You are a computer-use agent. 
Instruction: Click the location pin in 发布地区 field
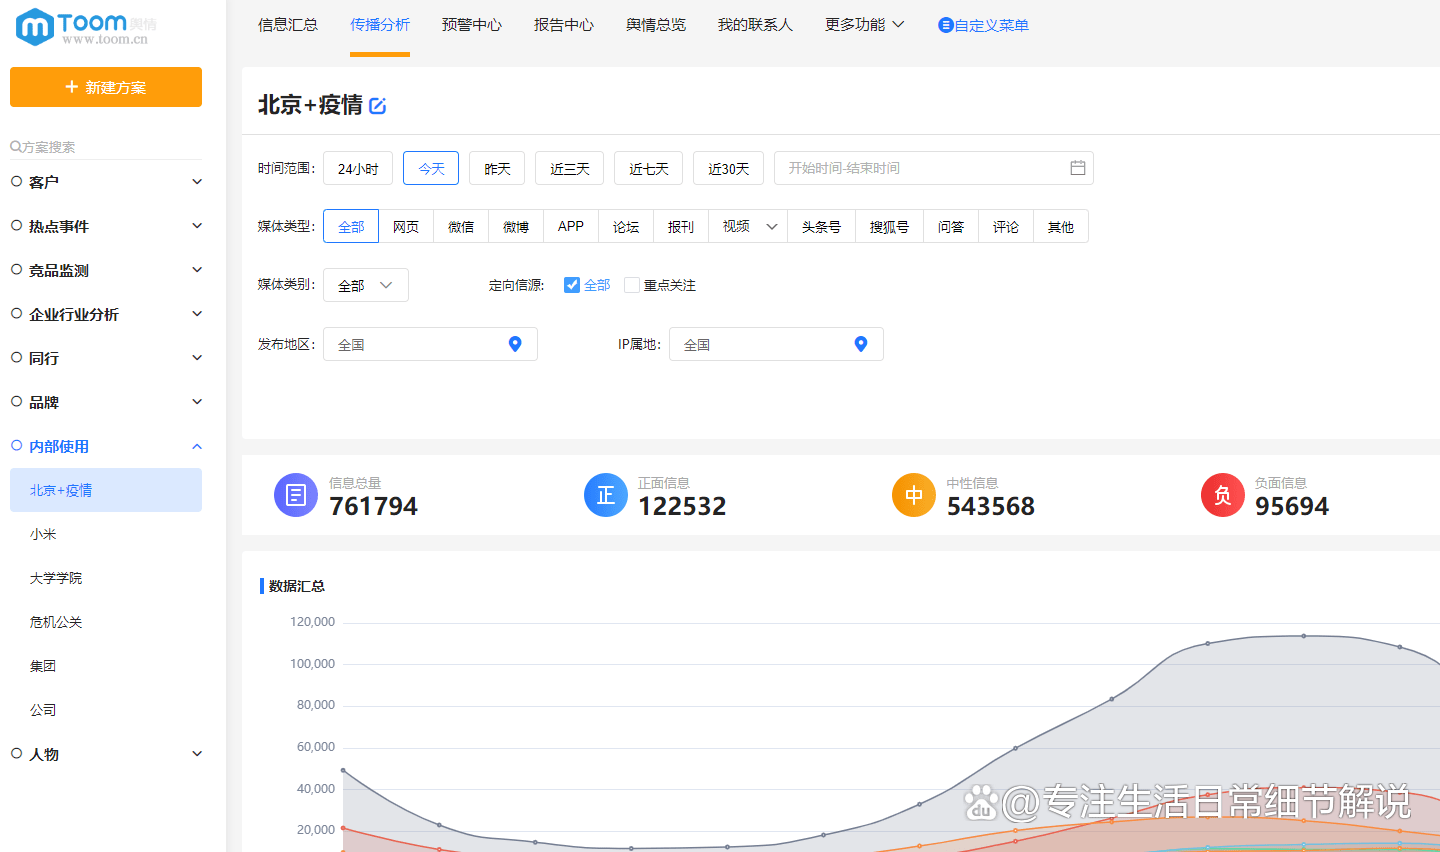pos(515,344)
